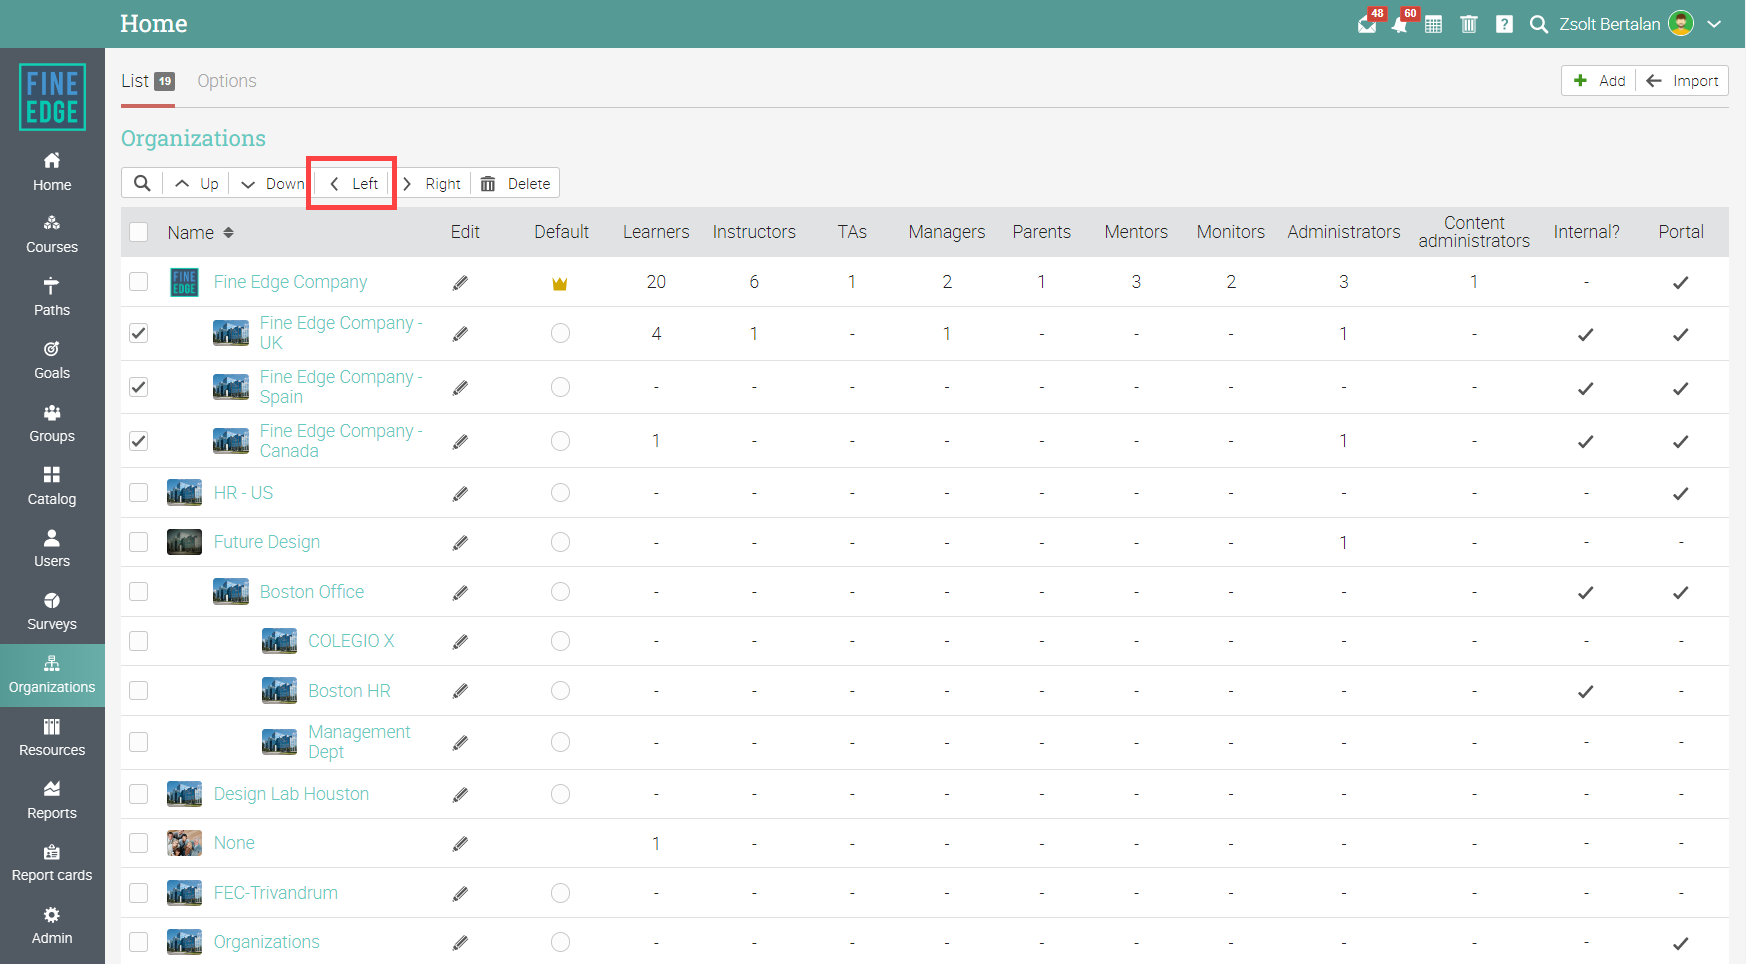Open Courses in the sidebar
1746x964 pixels.
click(52, 234)
